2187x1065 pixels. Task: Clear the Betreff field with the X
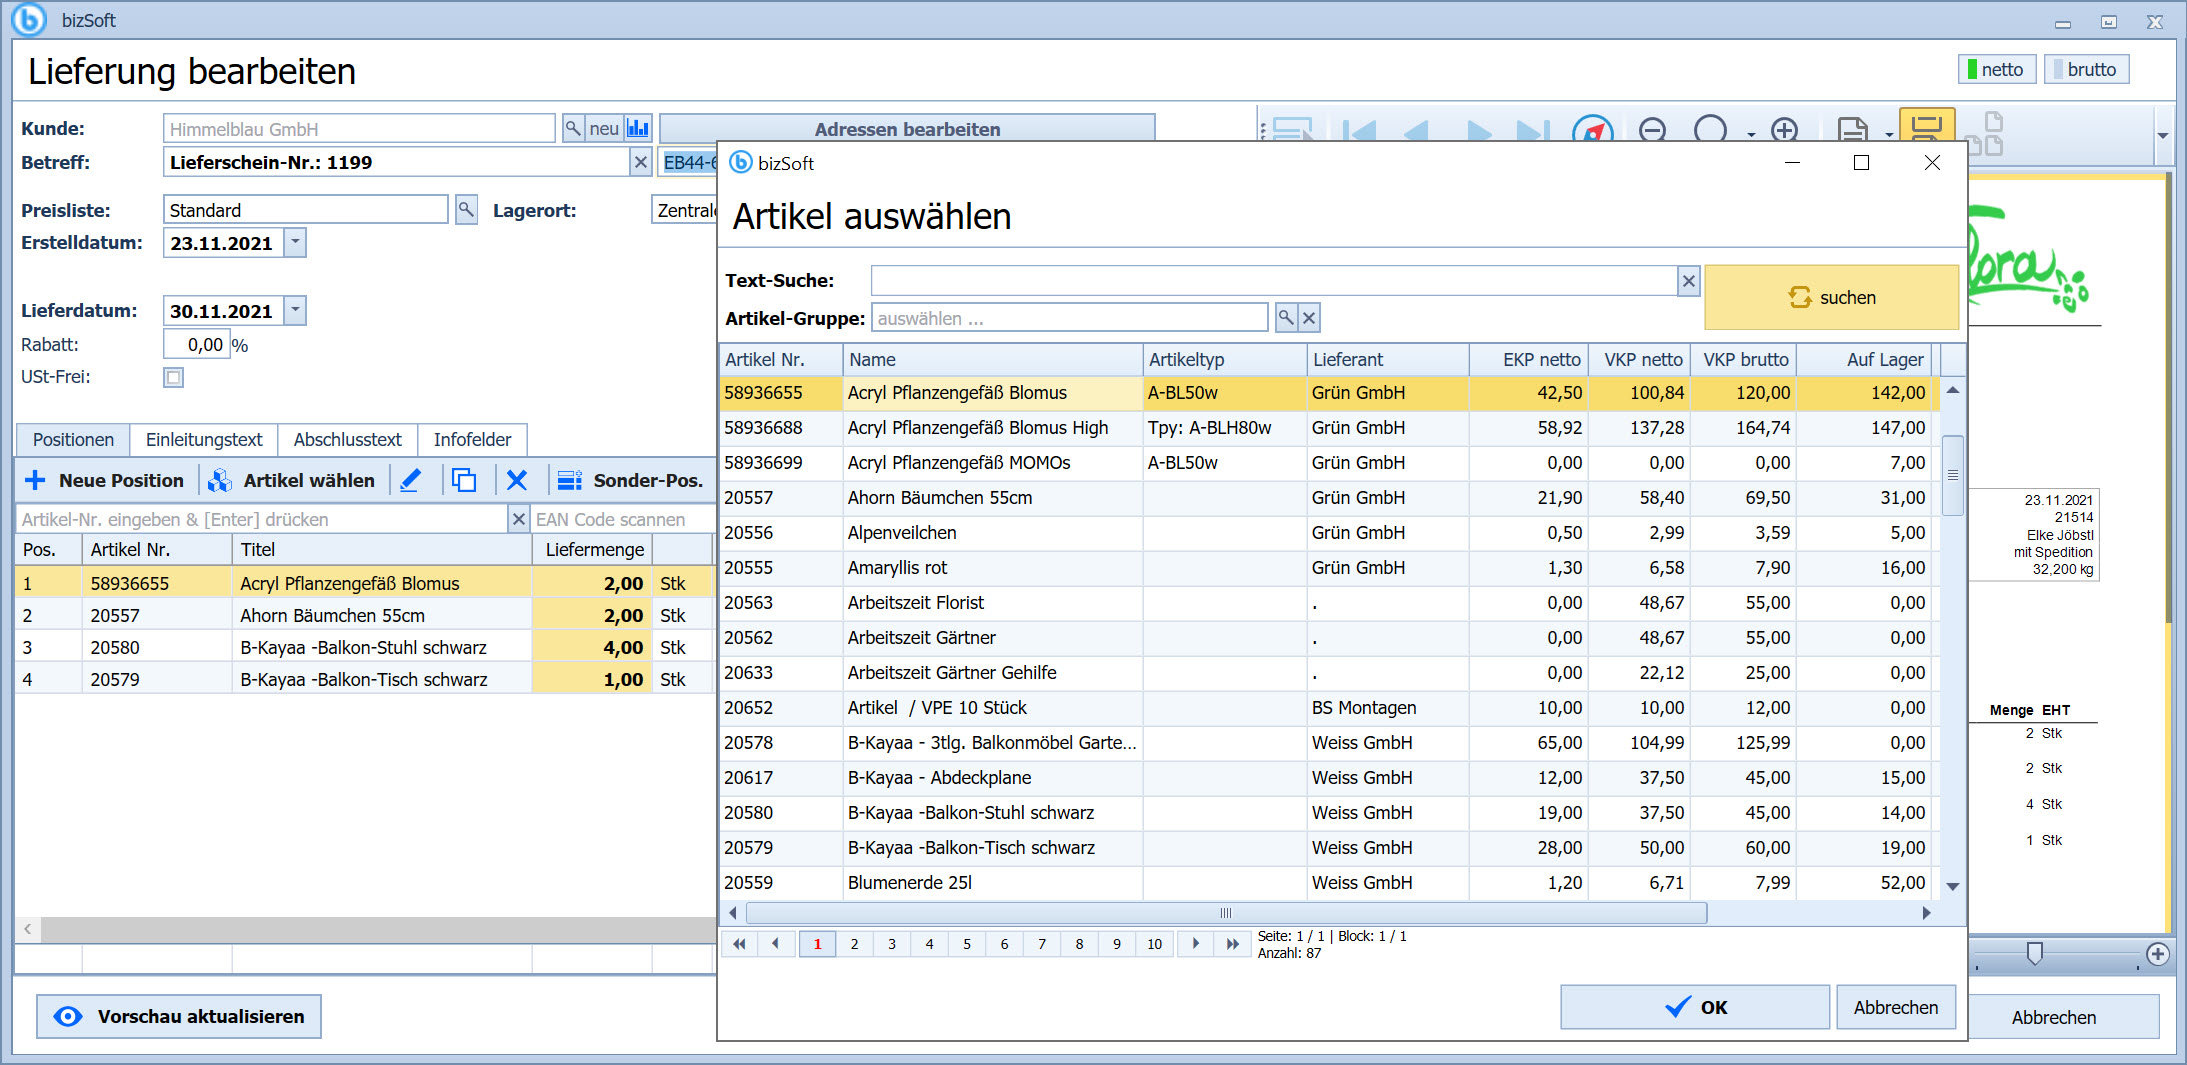[641, 162]
